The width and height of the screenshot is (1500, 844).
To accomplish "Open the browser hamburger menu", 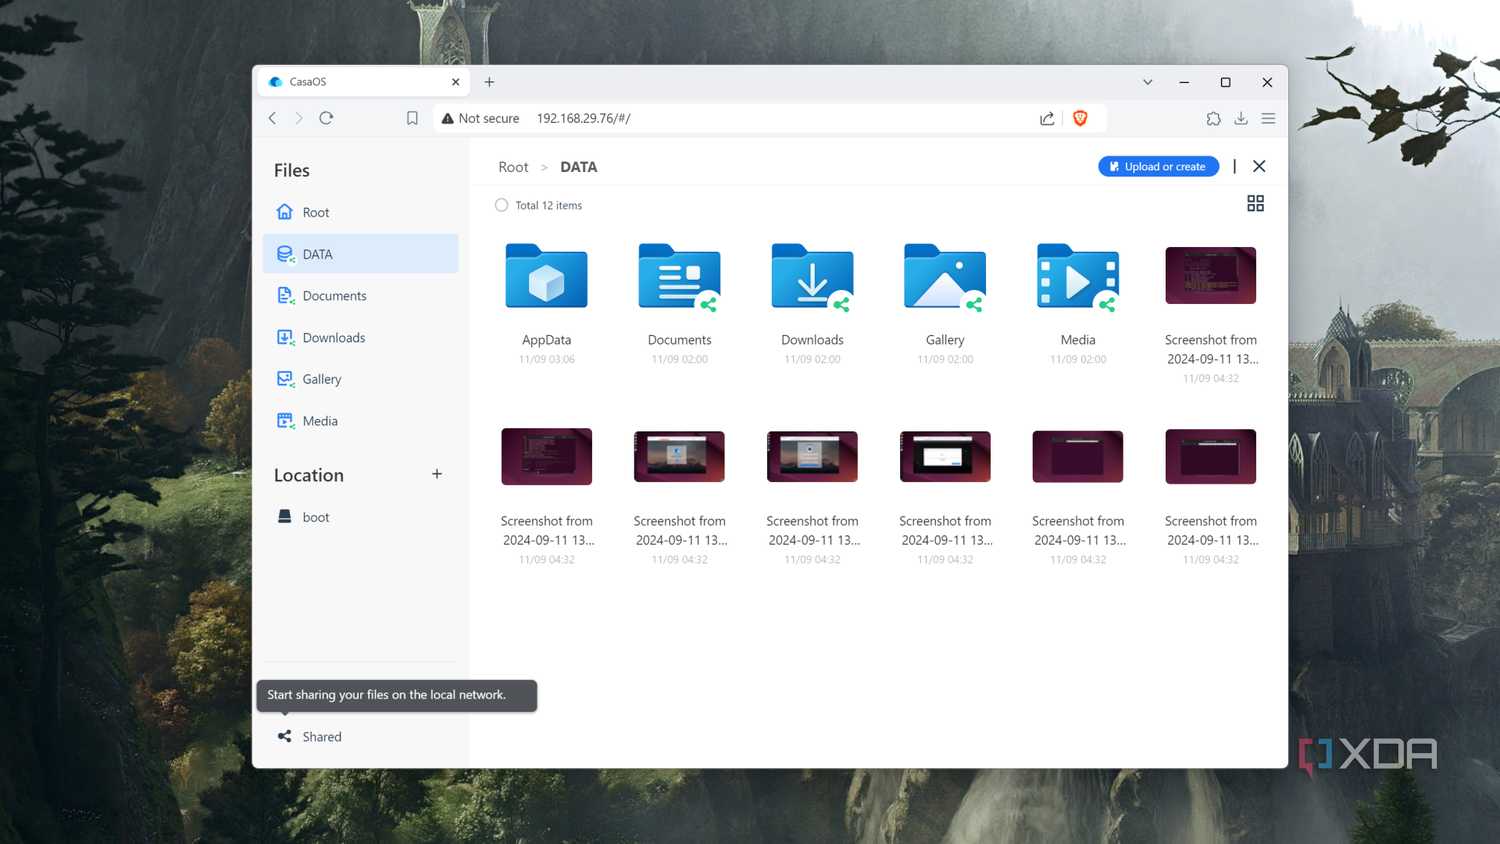I will coord(1268,118).
